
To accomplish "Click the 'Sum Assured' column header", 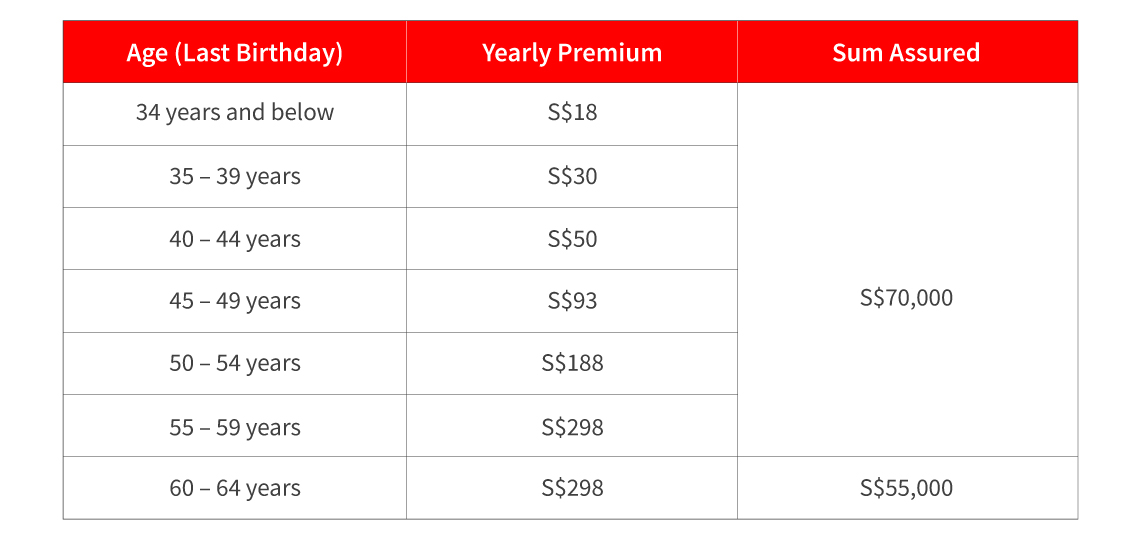I will pyautogui.click(x=906, y=53).
